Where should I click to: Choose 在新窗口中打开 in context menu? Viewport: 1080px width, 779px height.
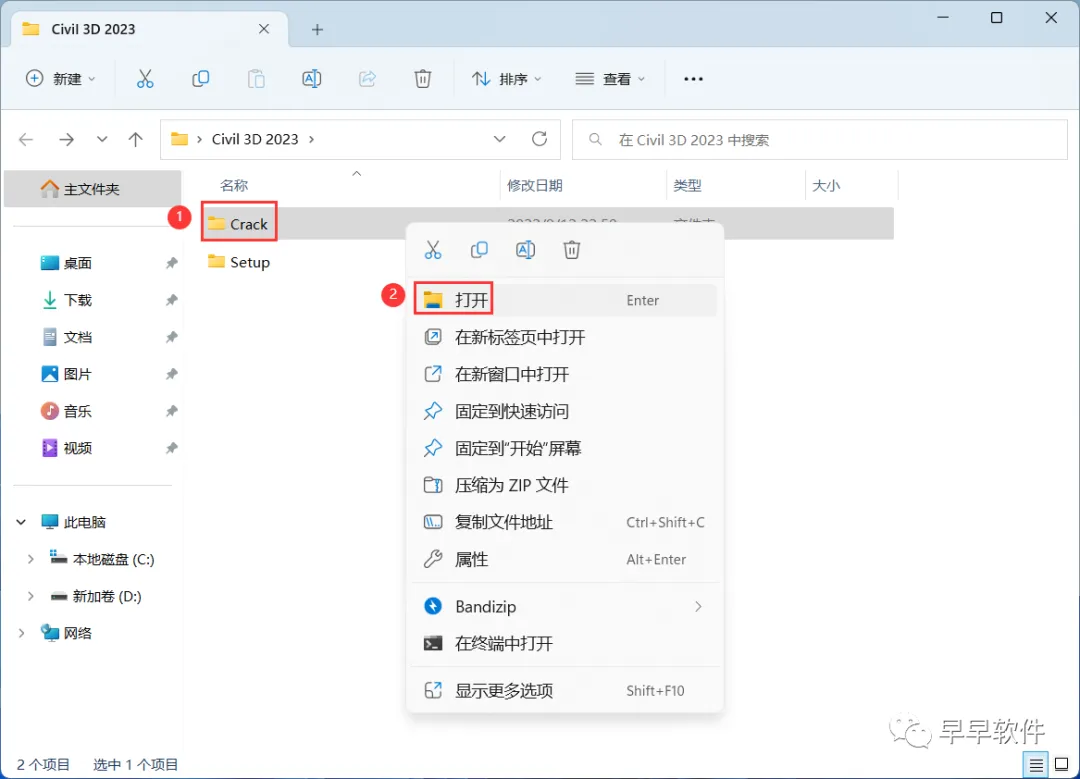[565, 374]
